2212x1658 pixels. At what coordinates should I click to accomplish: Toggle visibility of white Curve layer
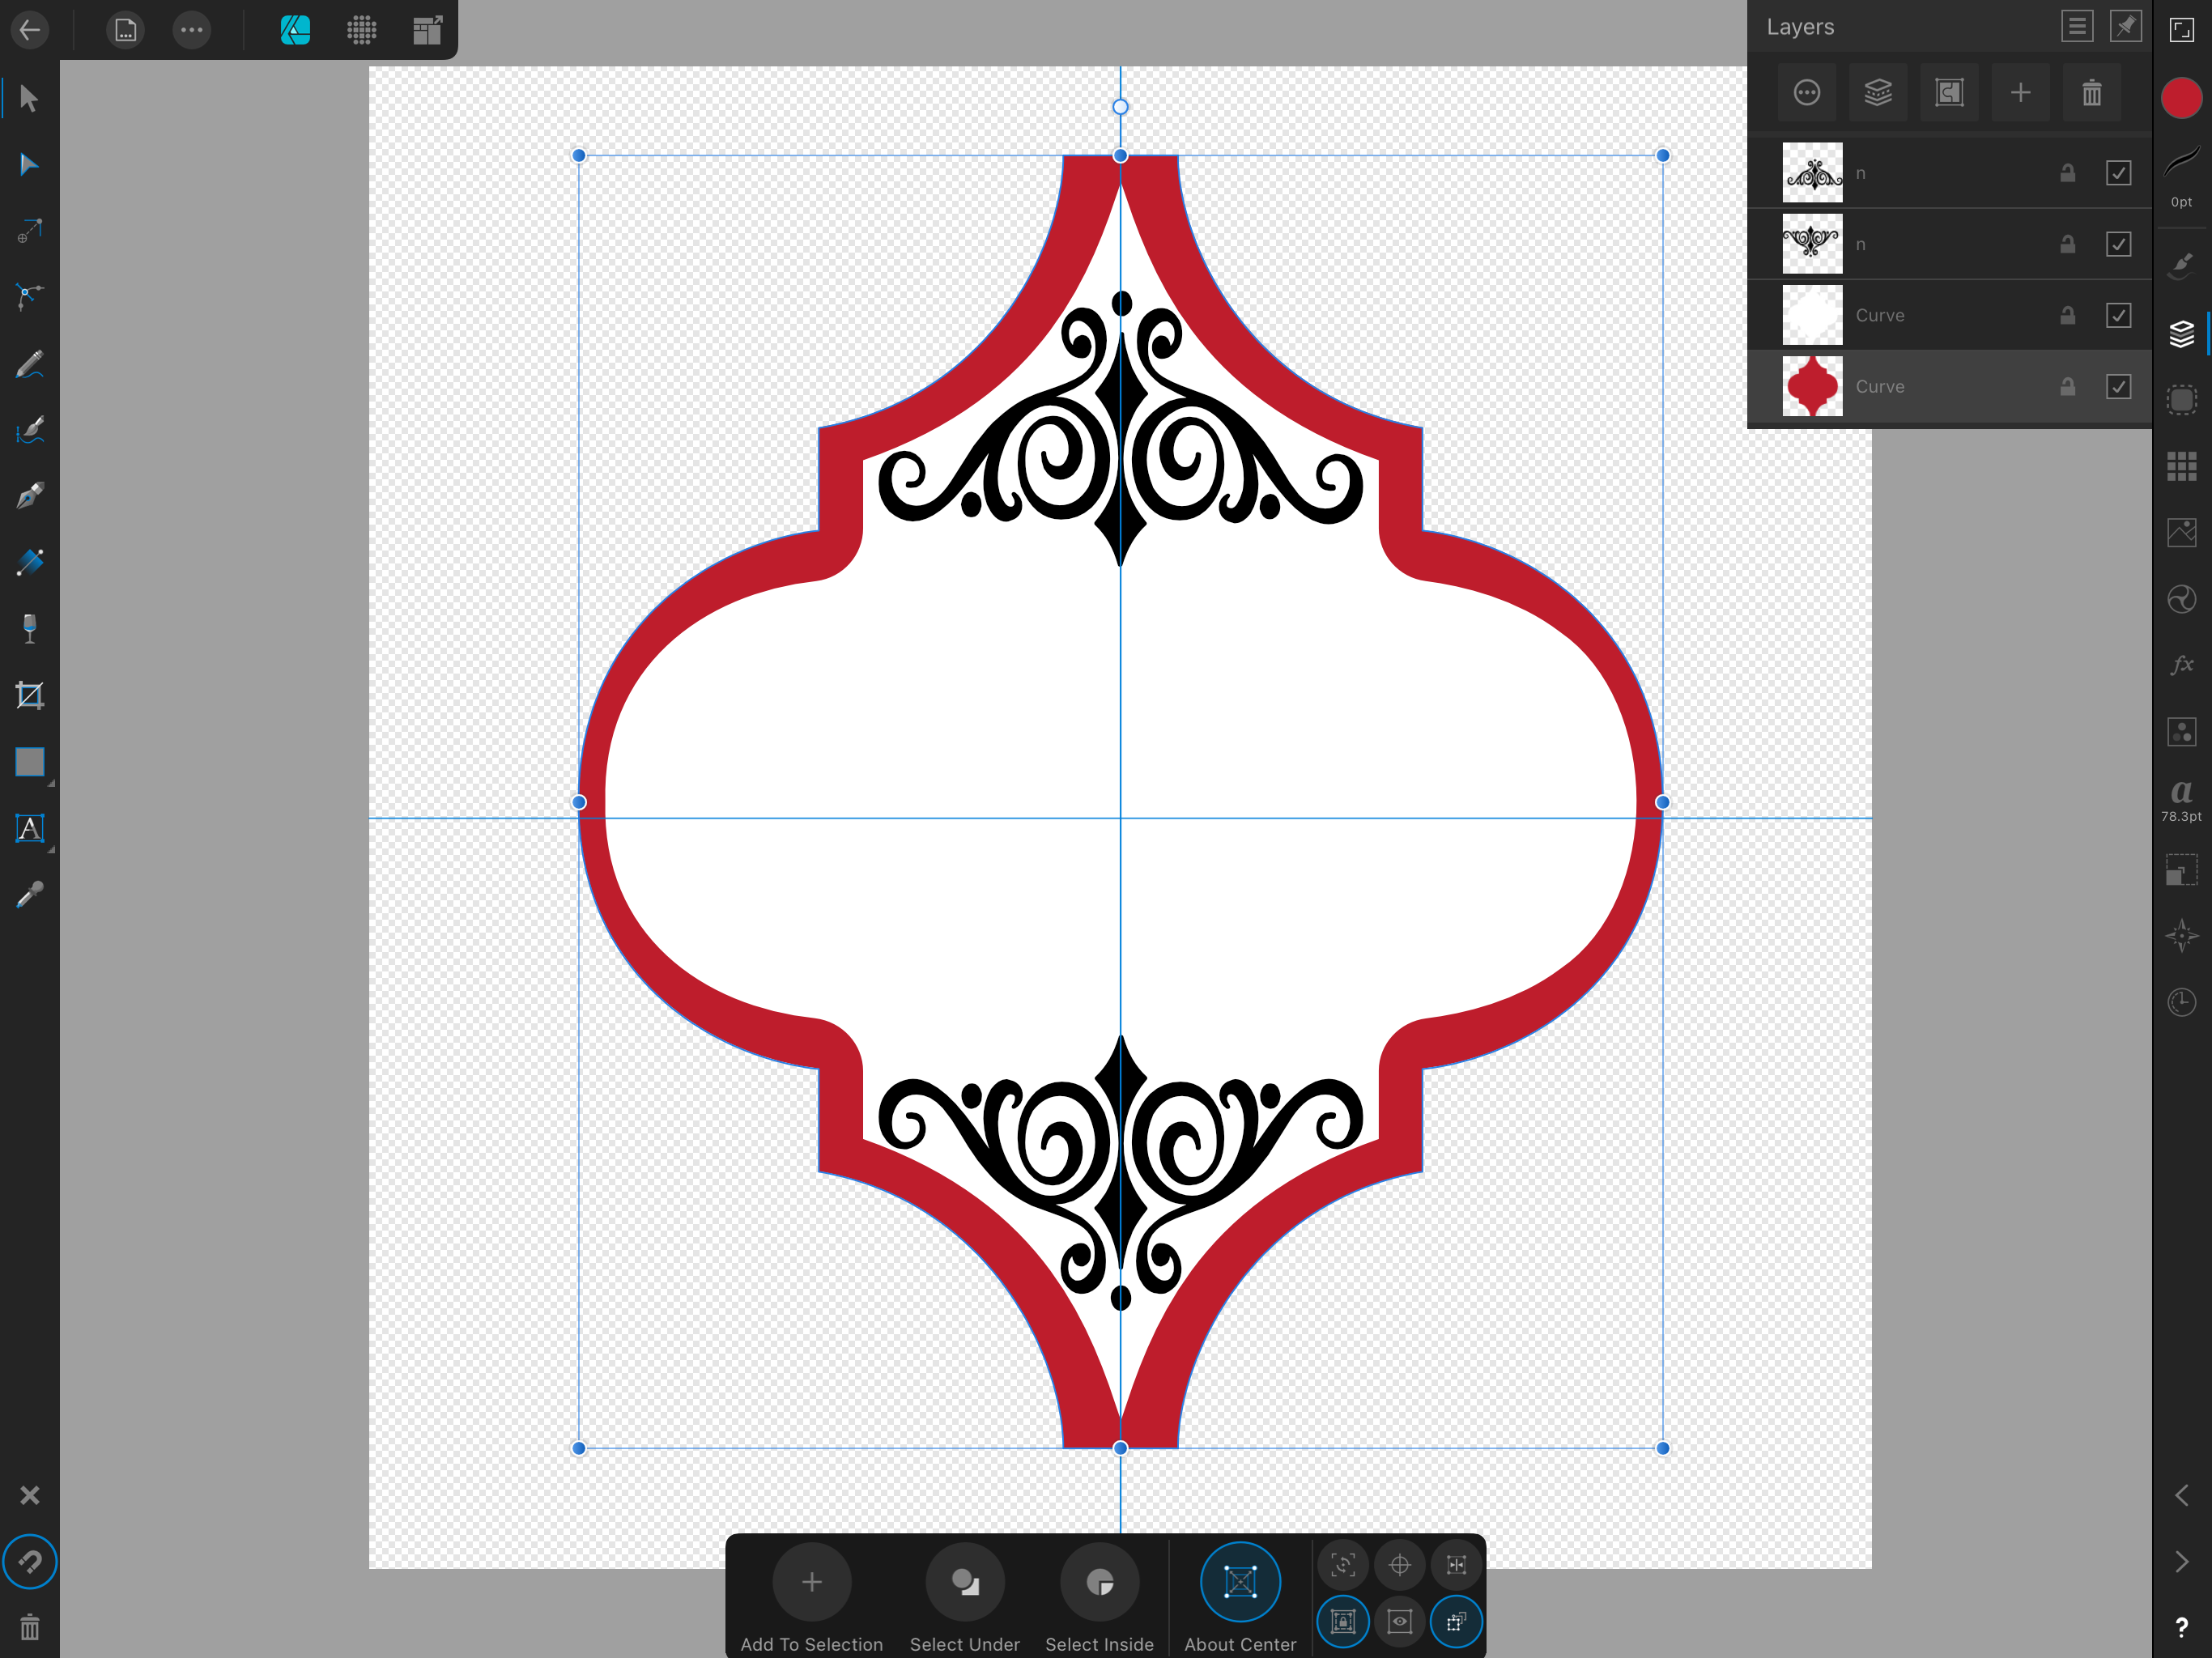tap(2118, 315)
